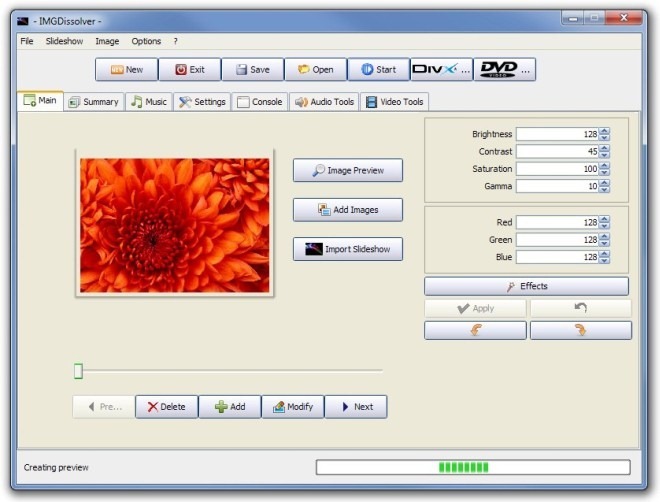Viewport: 660px width, 502px height.
Task: Click the DivX export button
Action: pyautogui.click(x=442, y=69)
